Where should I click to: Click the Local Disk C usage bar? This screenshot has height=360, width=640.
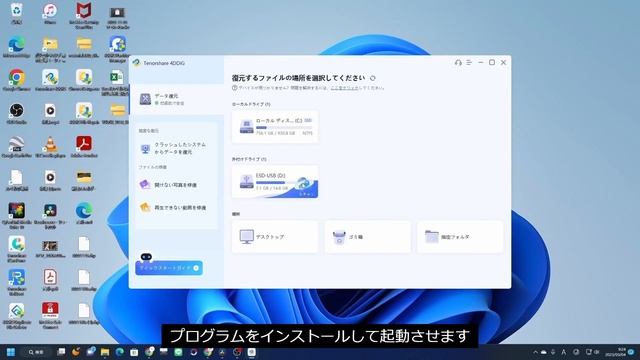point(284,128)
